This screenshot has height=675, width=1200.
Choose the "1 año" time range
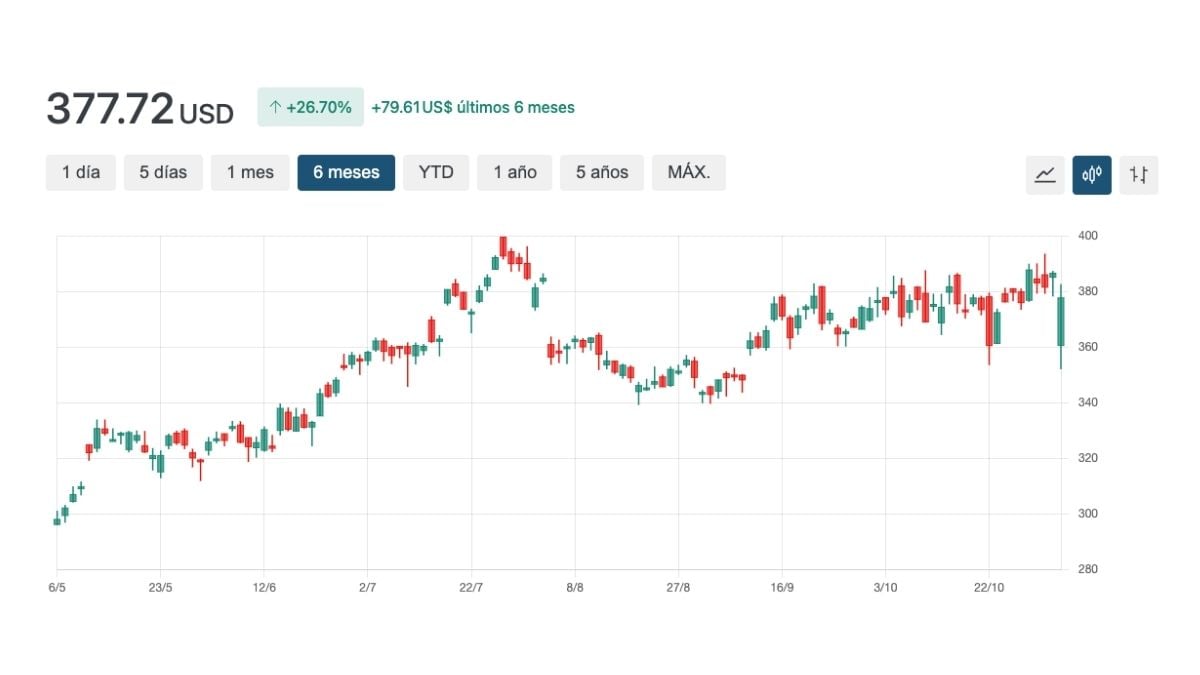[514, 172]
